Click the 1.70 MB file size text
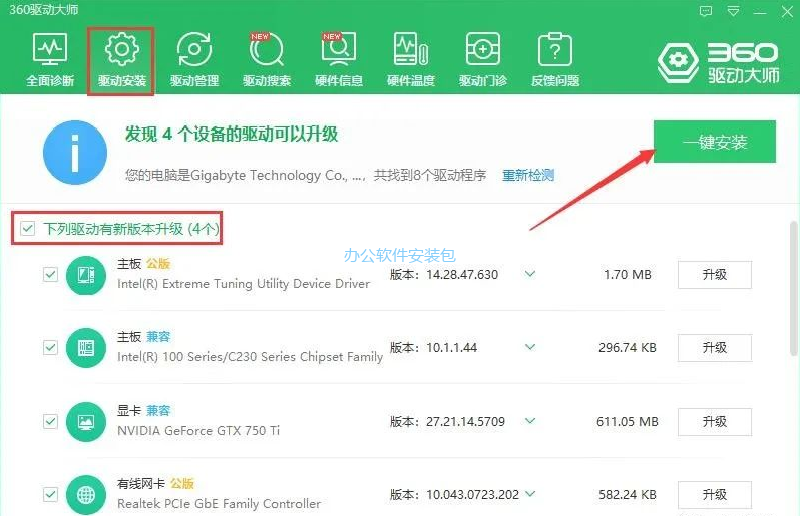The image size is (800, 516). [628, 275]
